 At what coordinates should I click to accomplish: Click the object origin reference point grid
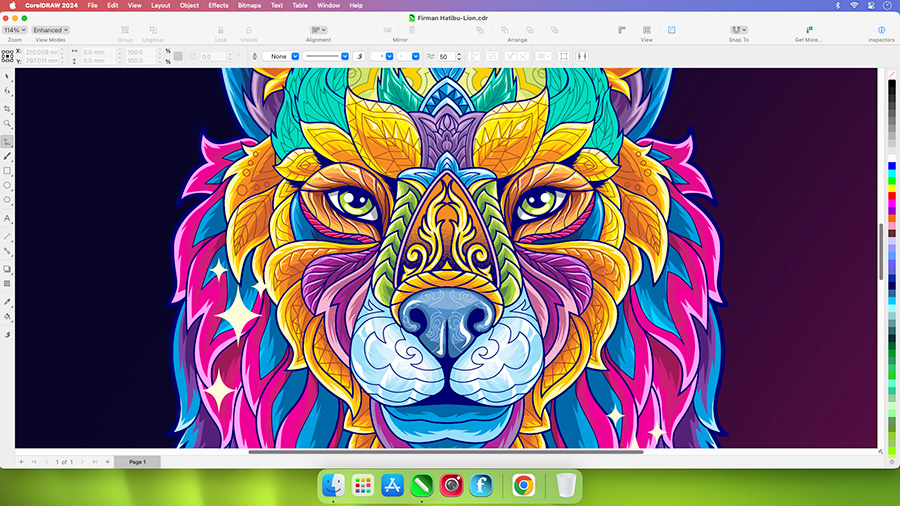point(7,56)
